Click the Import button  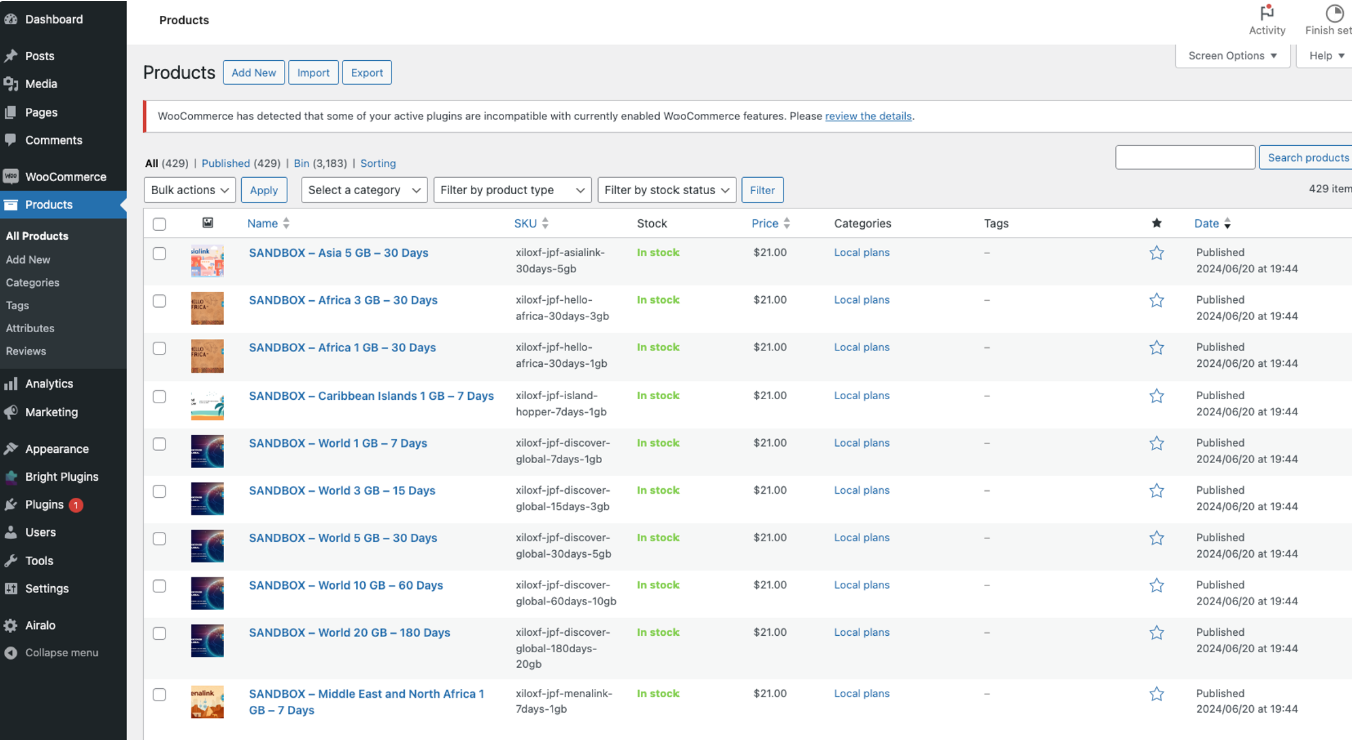click(313, 73)
